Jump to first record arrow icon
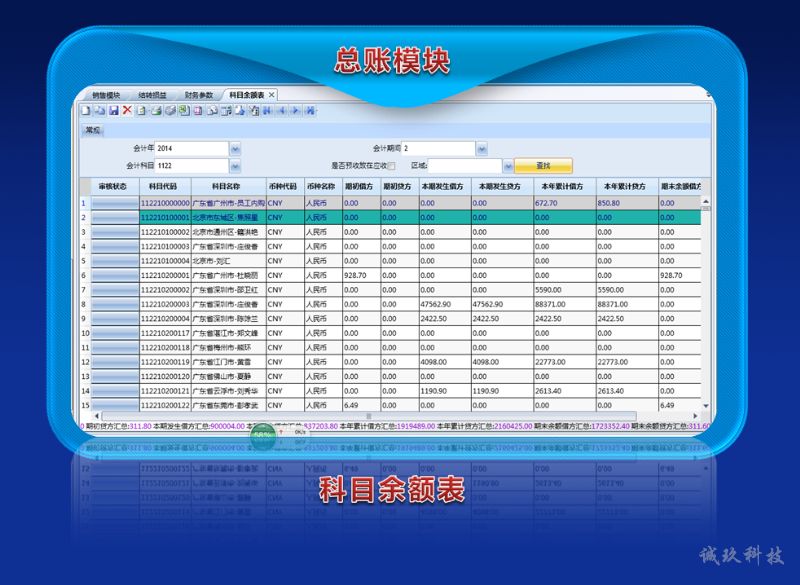This screenshot has height=585, width=800. click(x=268, y=111)
